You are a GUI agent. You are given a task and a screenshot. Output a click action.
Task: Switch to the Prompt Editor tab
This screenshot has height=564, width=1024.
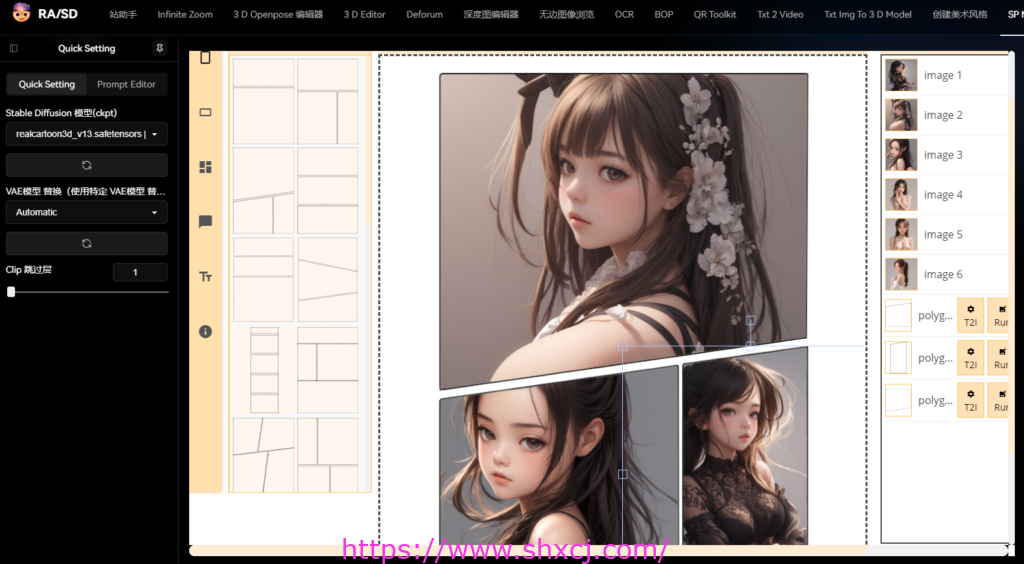coord(126,84)
